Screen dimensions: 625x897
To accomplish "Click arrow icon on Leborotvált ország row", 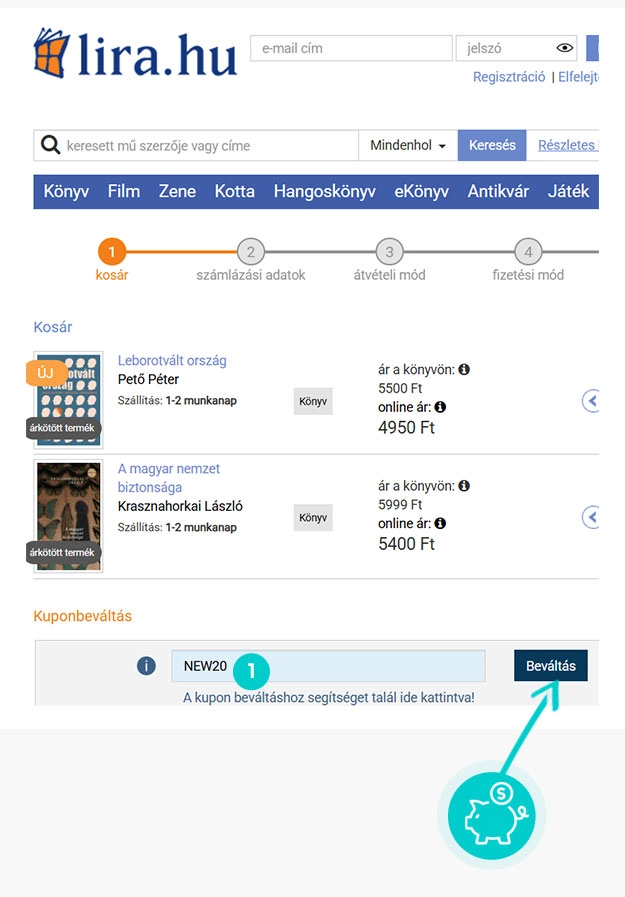I will [591, 401].
